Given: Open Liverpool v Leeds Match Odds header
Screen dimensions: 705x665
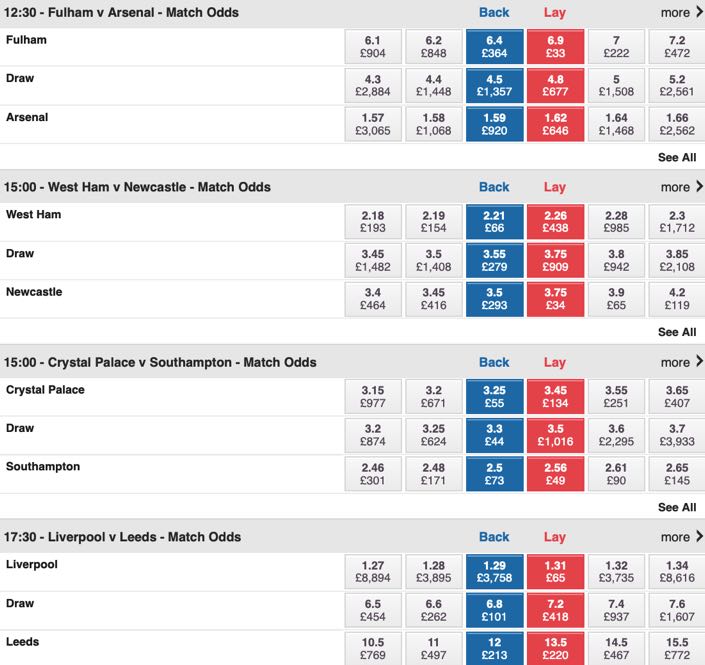Looking at the screenshot, I should [122, 537].
